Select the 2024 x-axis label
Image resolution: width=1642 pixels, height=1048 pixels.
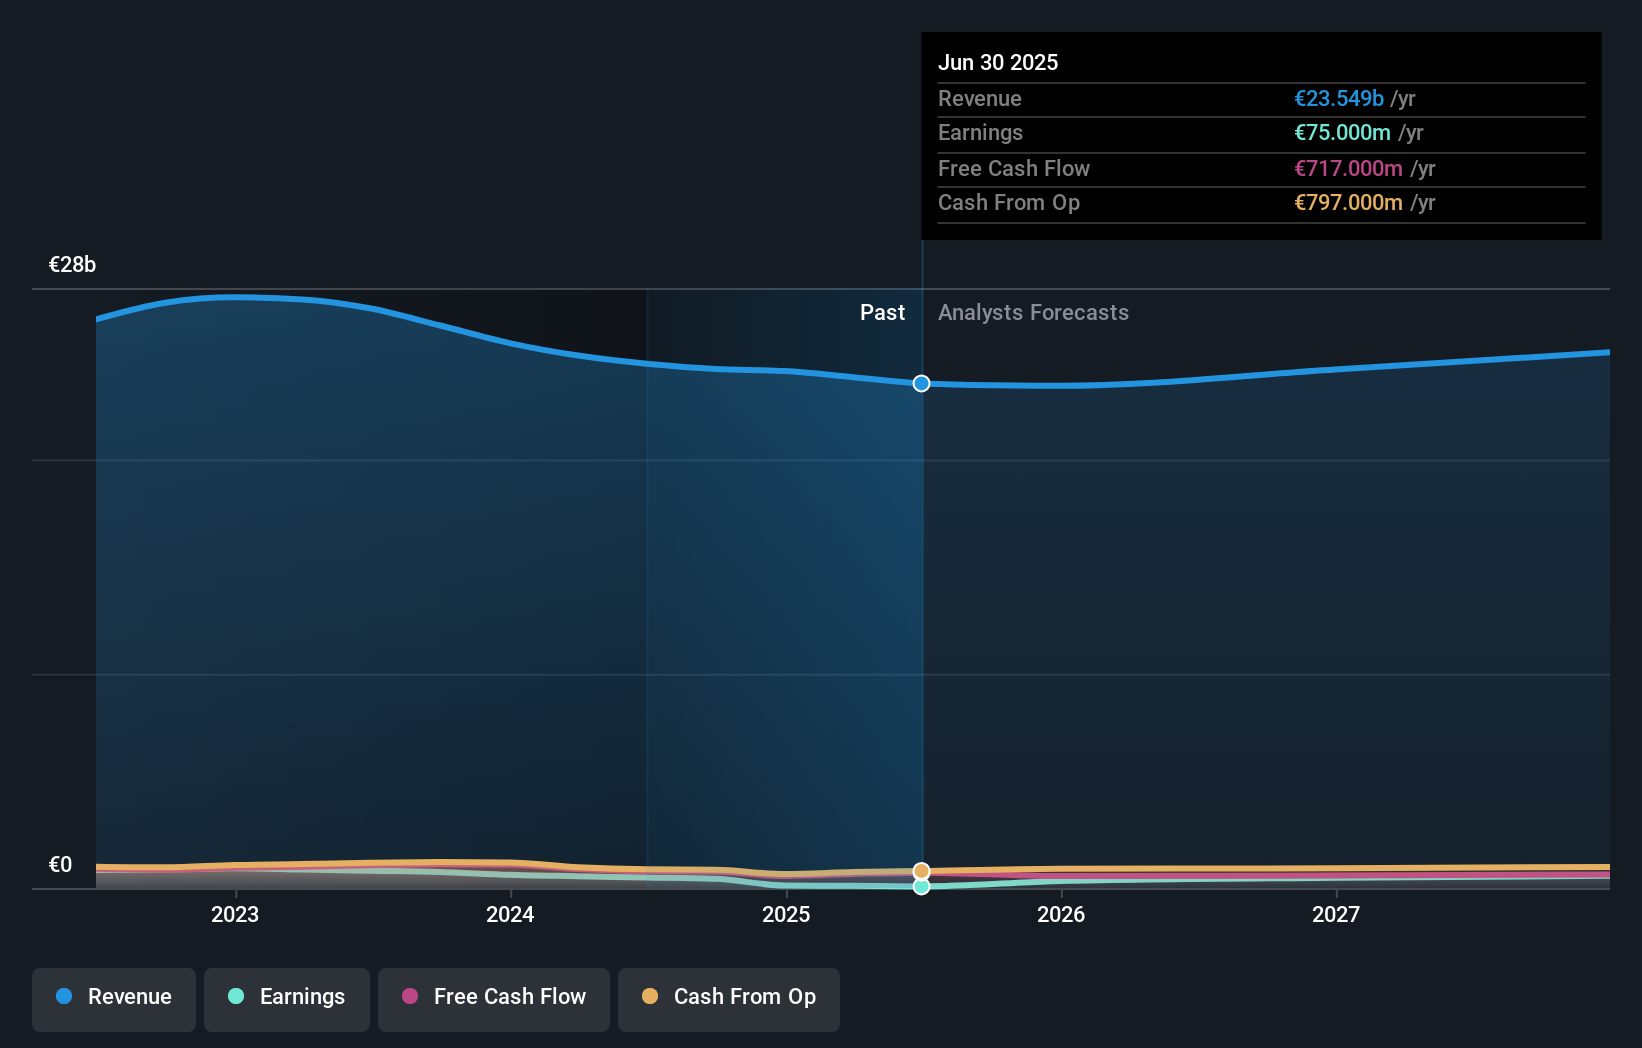click(510, 914)
